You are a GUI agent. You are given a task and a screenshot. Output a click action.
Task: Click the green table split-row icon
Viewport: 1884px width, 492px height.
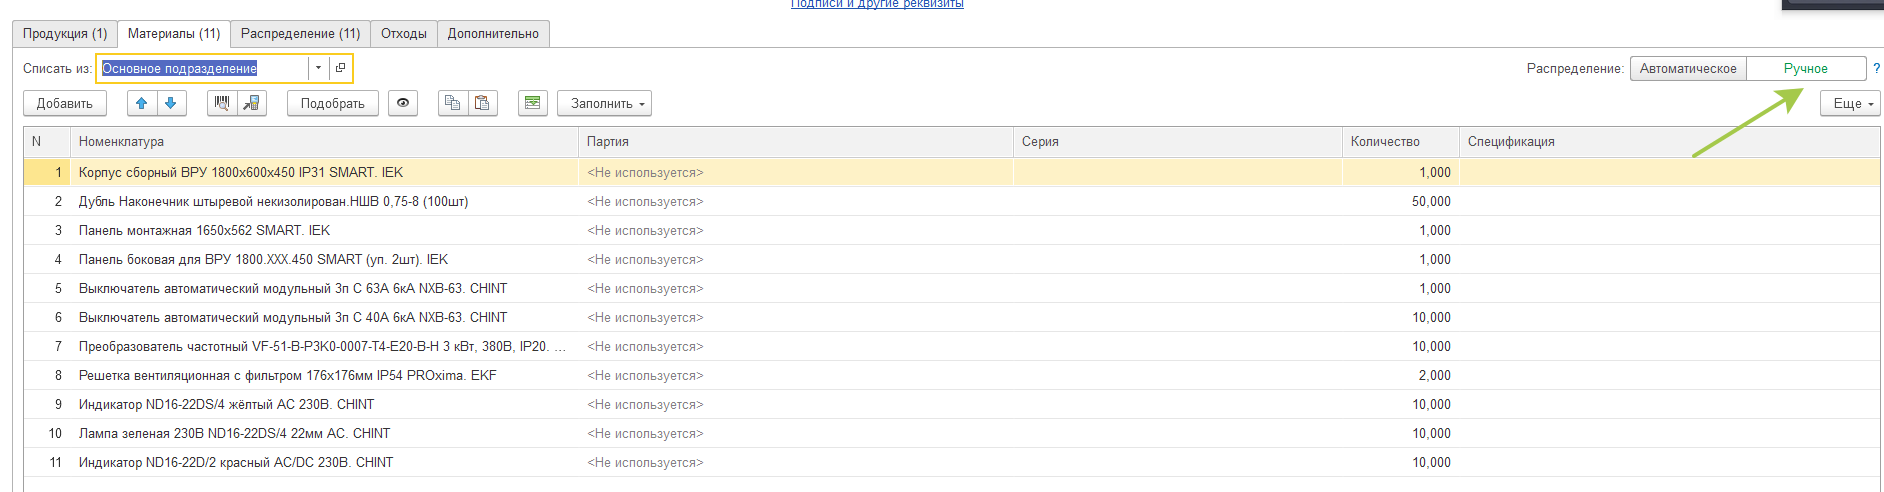(533, 103)
